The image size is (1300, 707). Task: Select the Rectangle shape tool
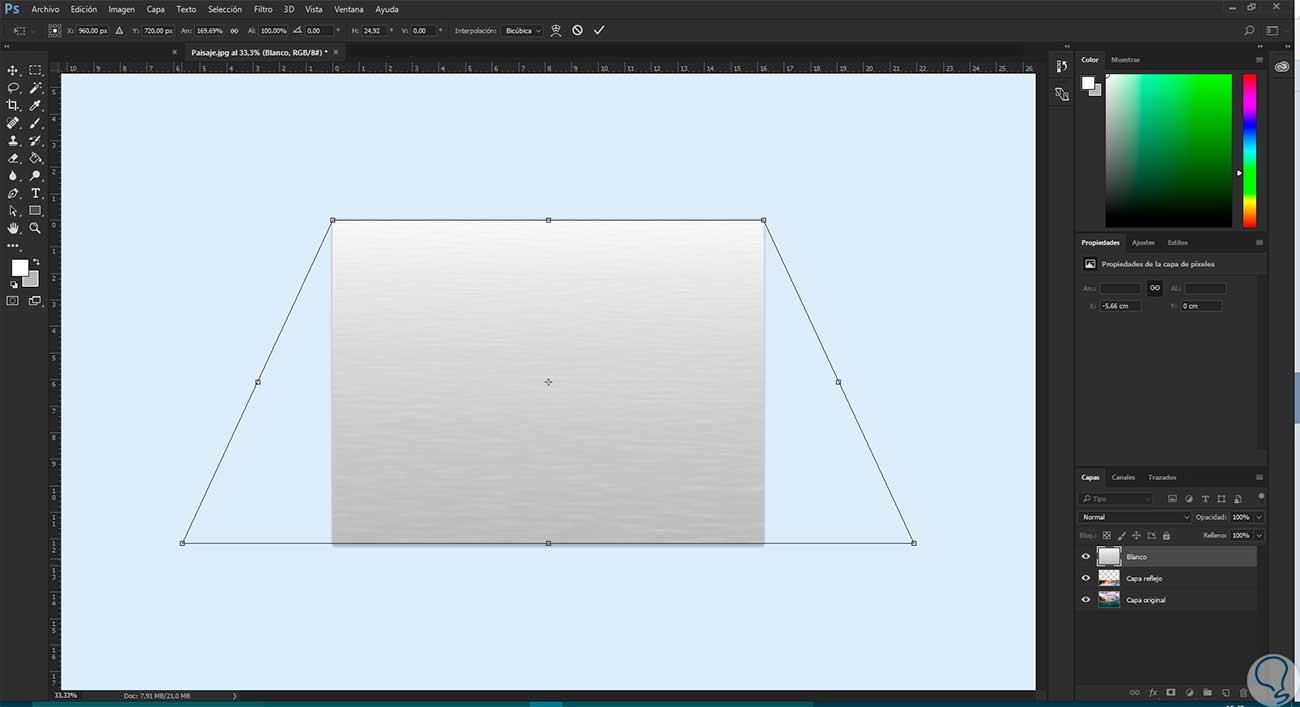tap(35, 211)
